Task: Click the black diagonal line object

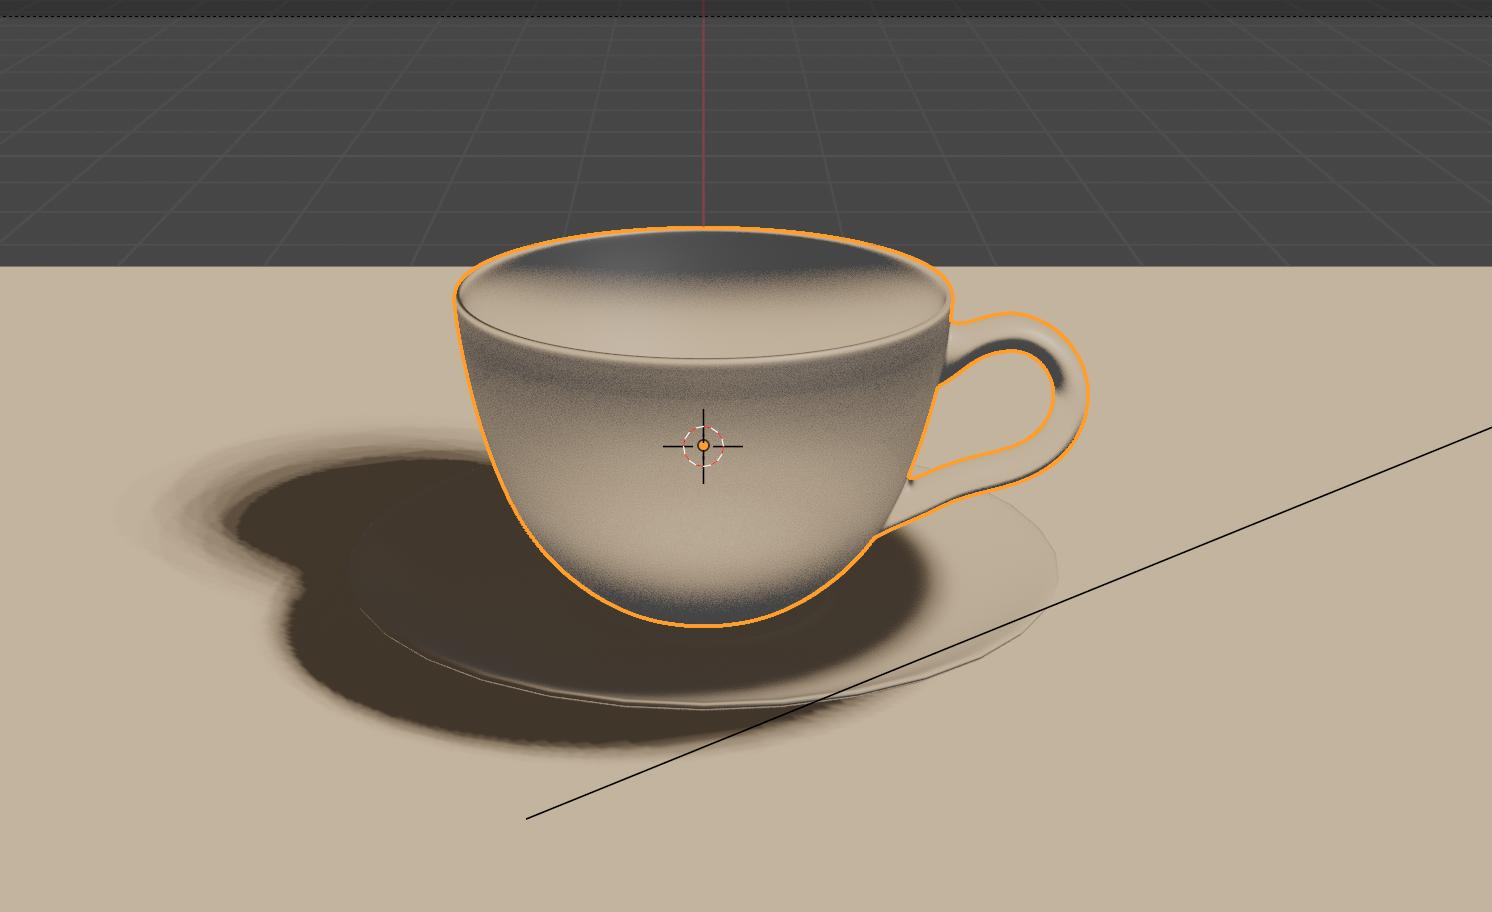Action: pyautogui.click(x=1010, y=622)
